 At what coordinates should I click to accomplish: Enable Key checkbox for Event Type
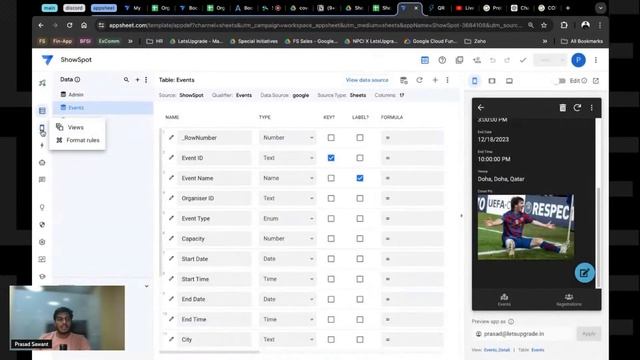[331, 218]
